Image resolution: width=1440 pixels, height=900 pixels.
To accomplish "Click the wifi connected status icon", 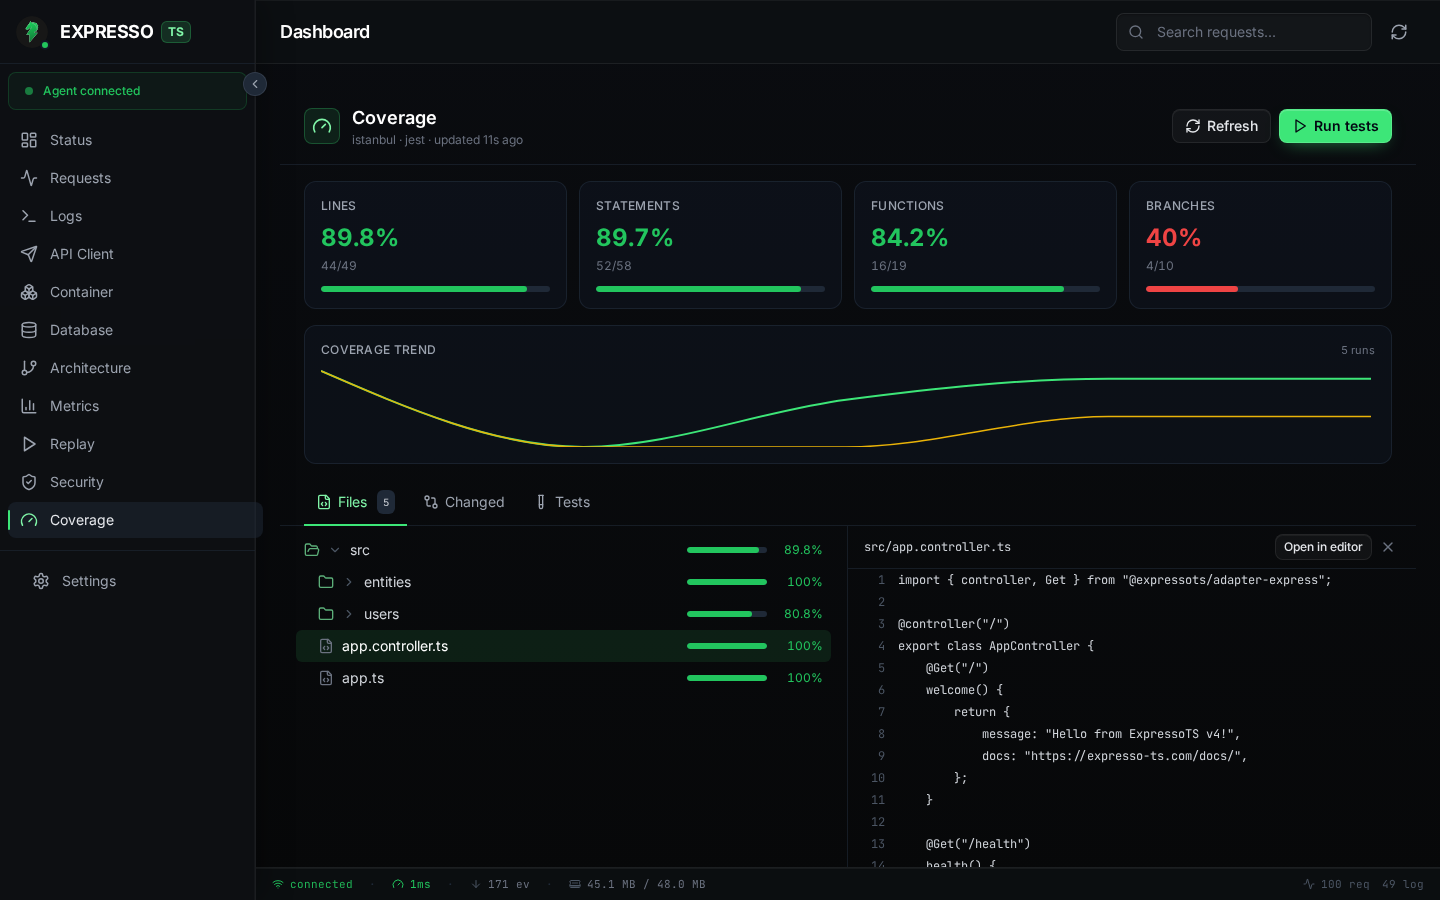I will click(x=278, y=884).
